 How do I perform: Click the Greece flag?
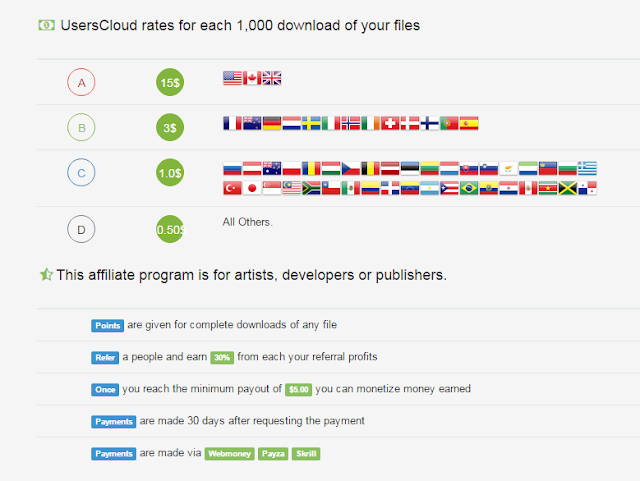click(587, 168)
